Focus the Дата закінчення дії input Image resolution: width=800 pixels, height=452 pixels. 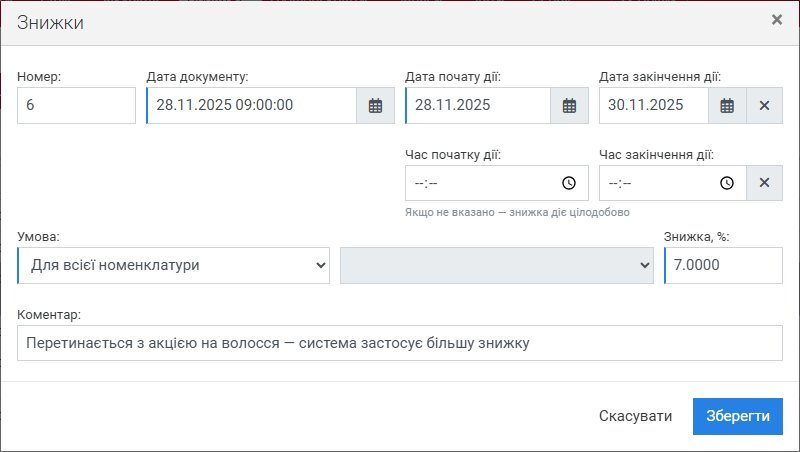(x=654, y=106)
